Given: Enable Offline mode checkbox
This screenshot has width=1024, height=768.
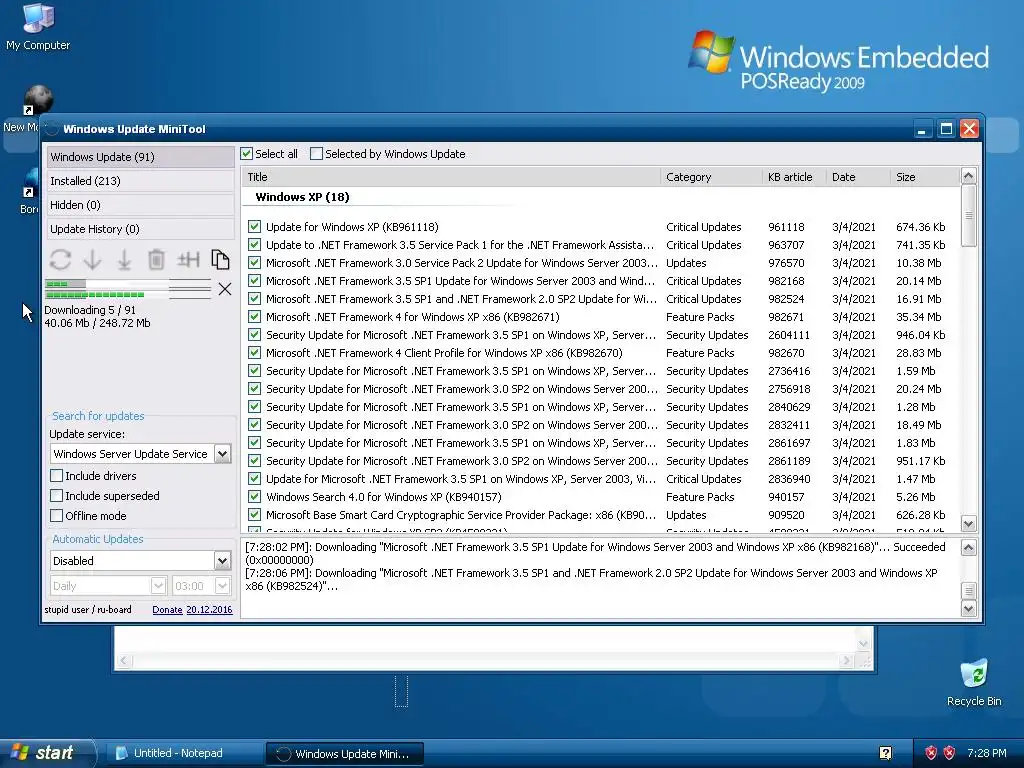Looking at the screenshot, I should [57, 516].
